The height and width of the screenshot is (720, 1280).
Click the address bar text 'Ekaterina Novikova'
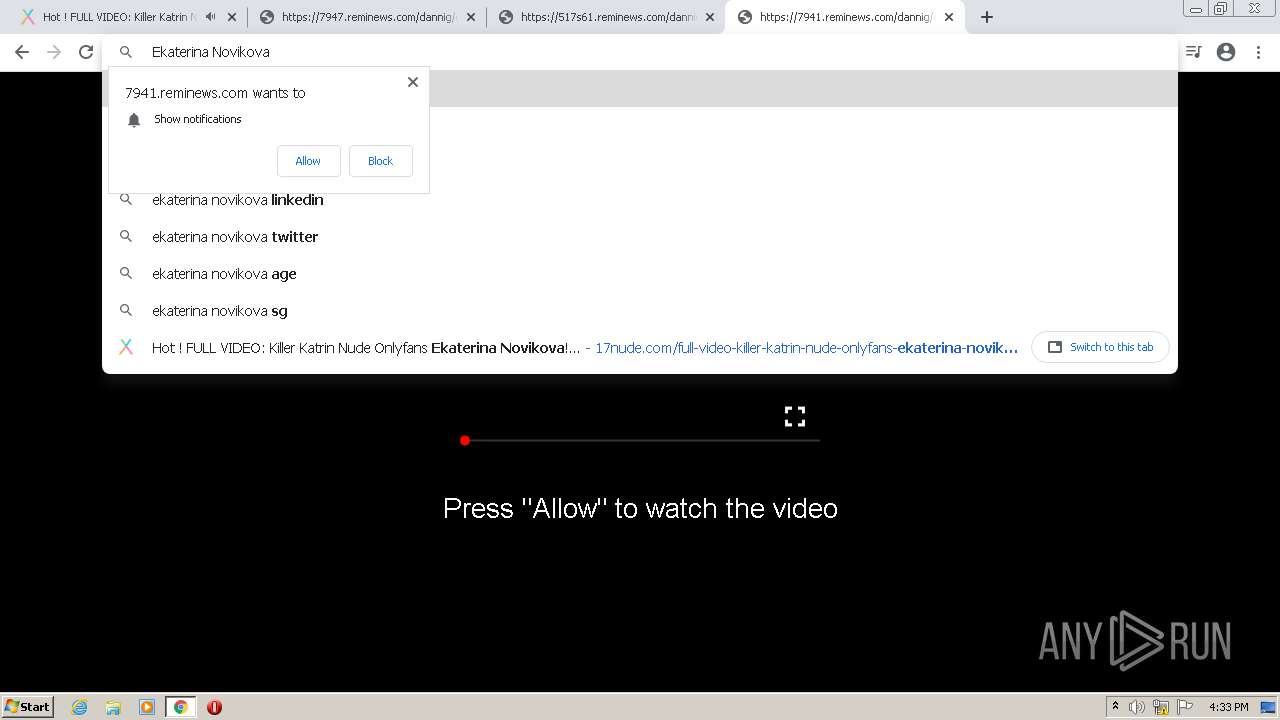click(211, 52)
